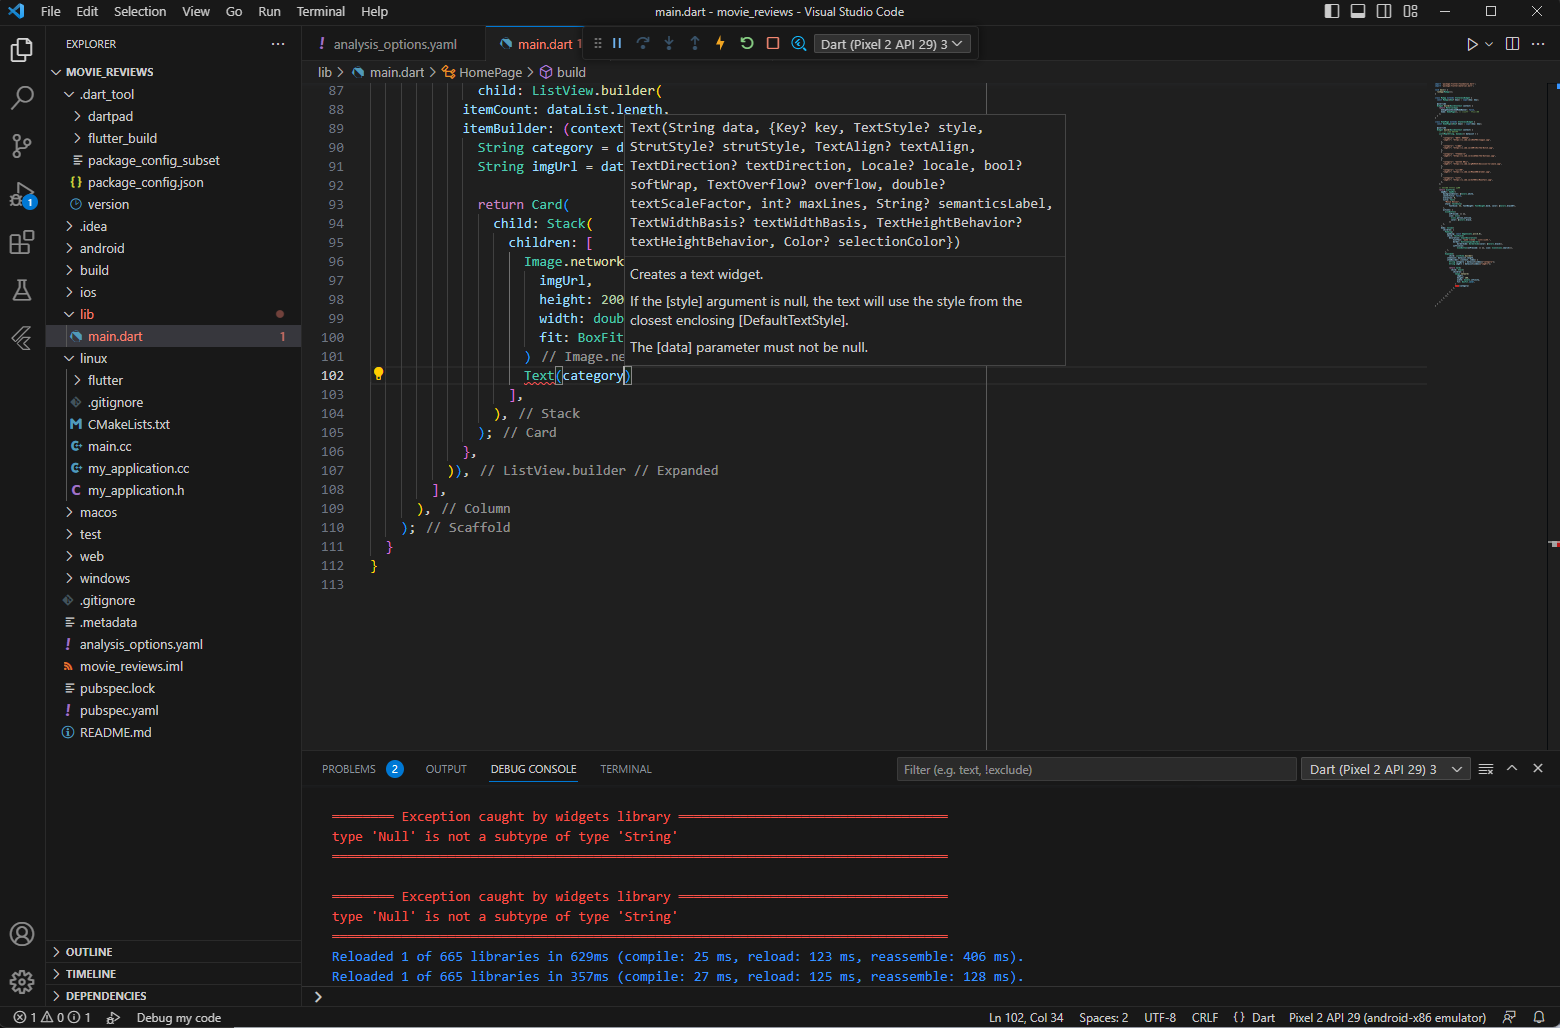Pause the debug session
The image size is (1560, 1028).
click(617, 43)
